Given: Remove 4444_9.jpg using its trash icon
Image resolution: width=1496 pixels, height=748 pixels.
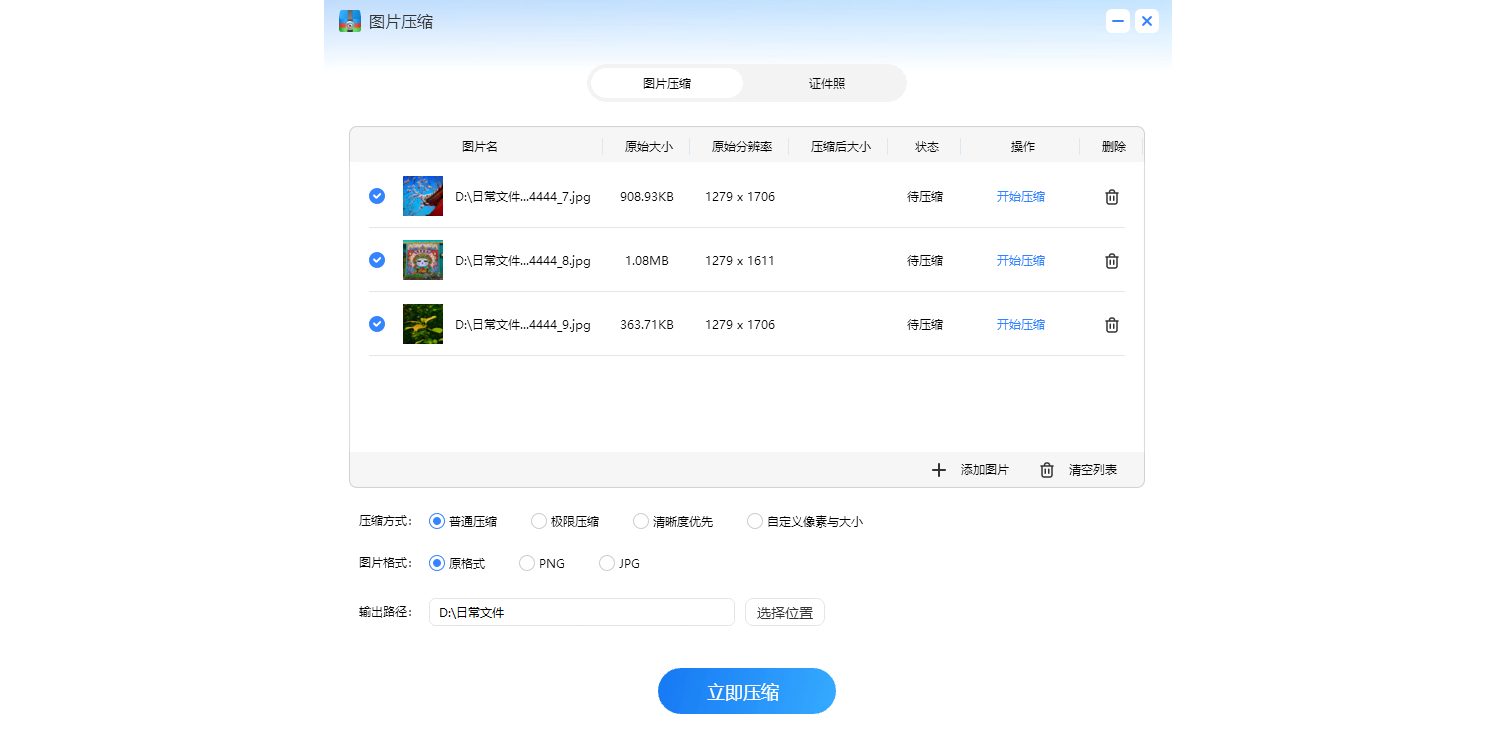Looking at the screenshot, I should tap(1111, 325).
